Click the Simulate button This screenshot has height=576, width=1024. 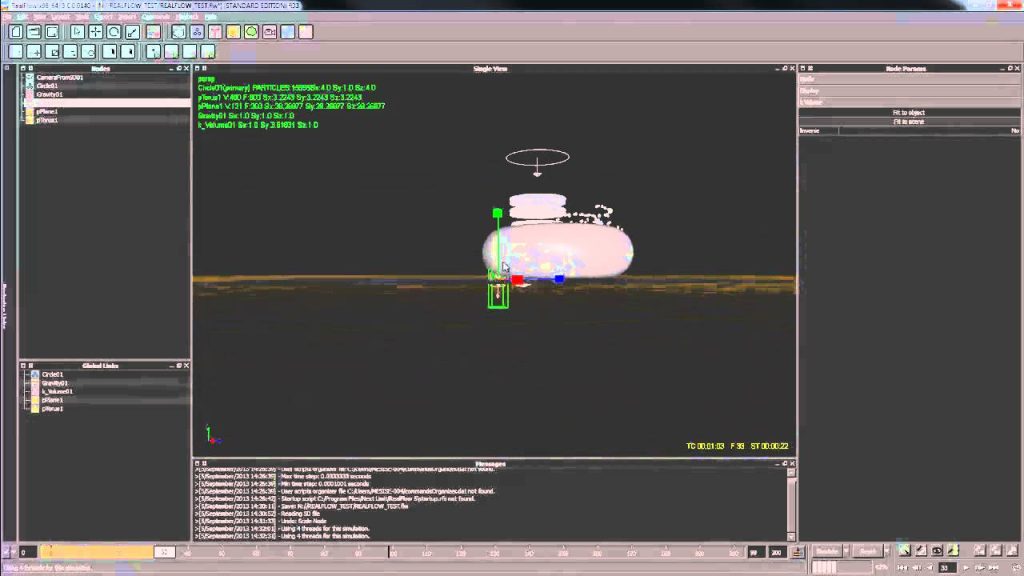pyautogui.click(x=827, y=551)
